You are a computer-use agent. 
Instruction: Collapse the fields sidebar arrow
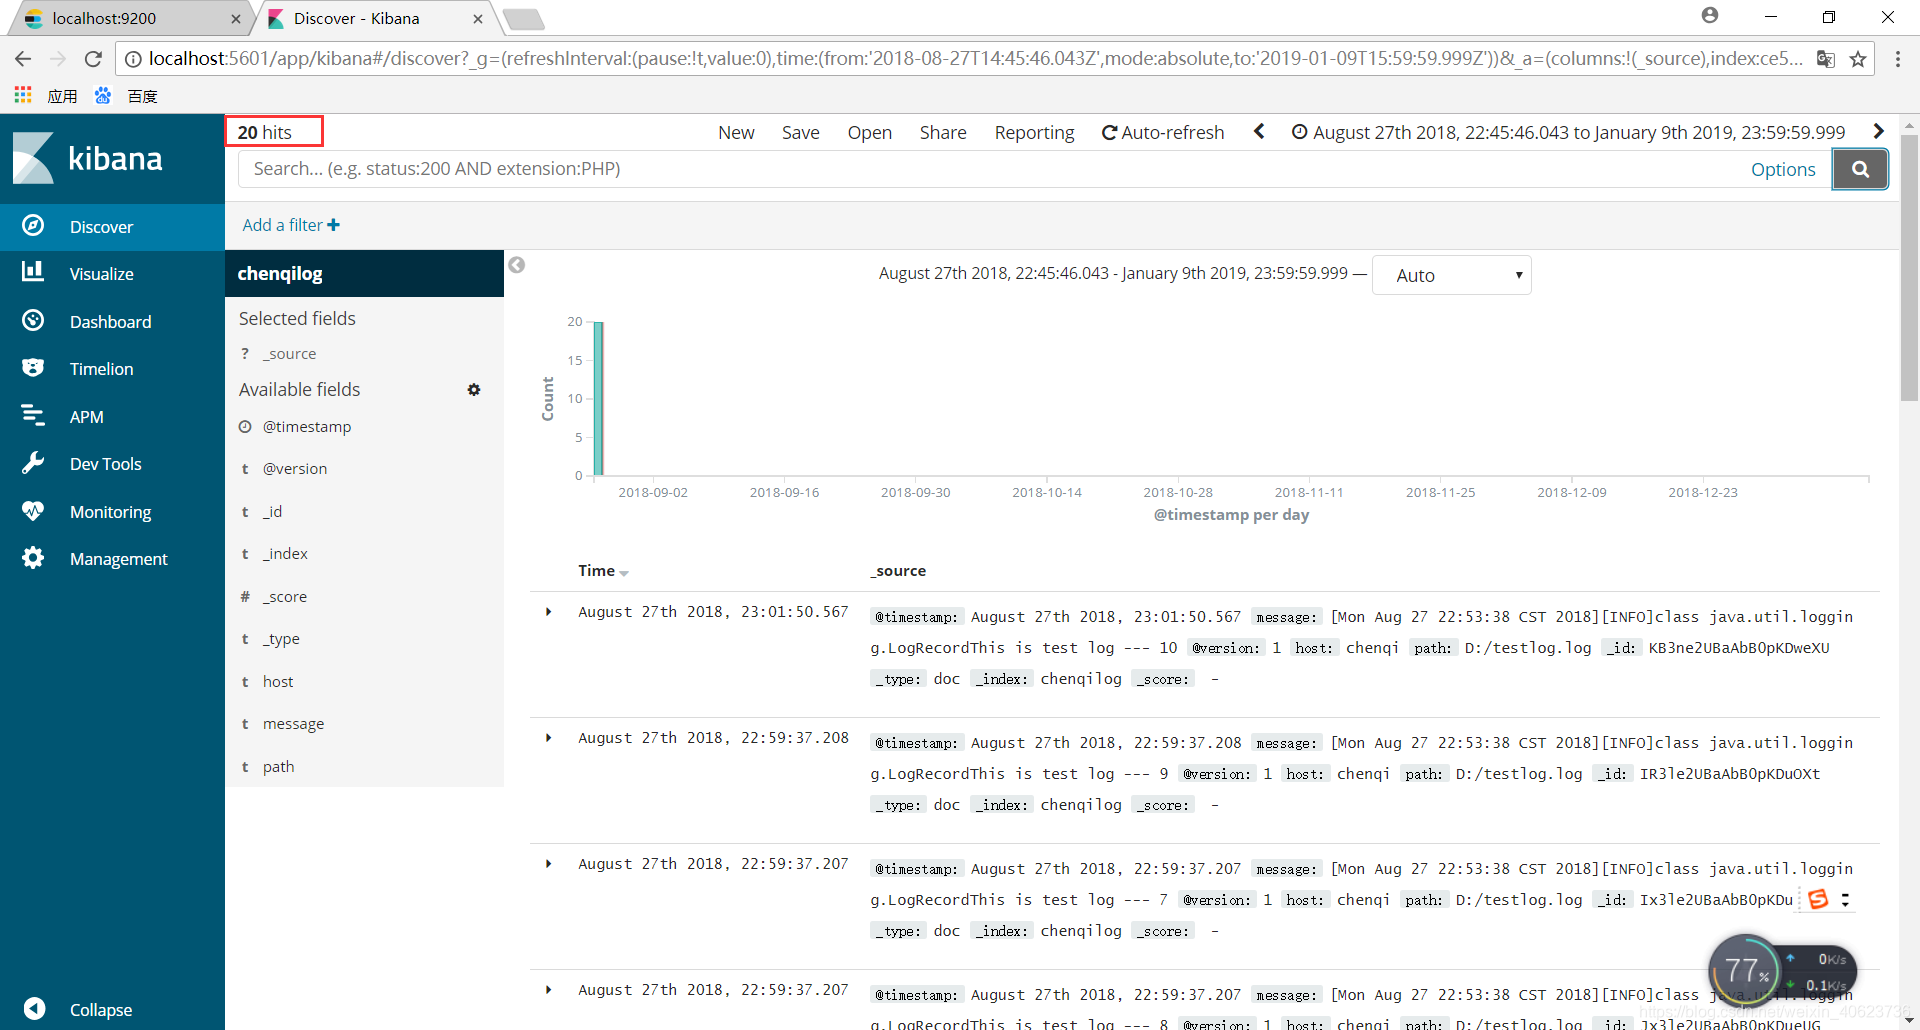516,265
